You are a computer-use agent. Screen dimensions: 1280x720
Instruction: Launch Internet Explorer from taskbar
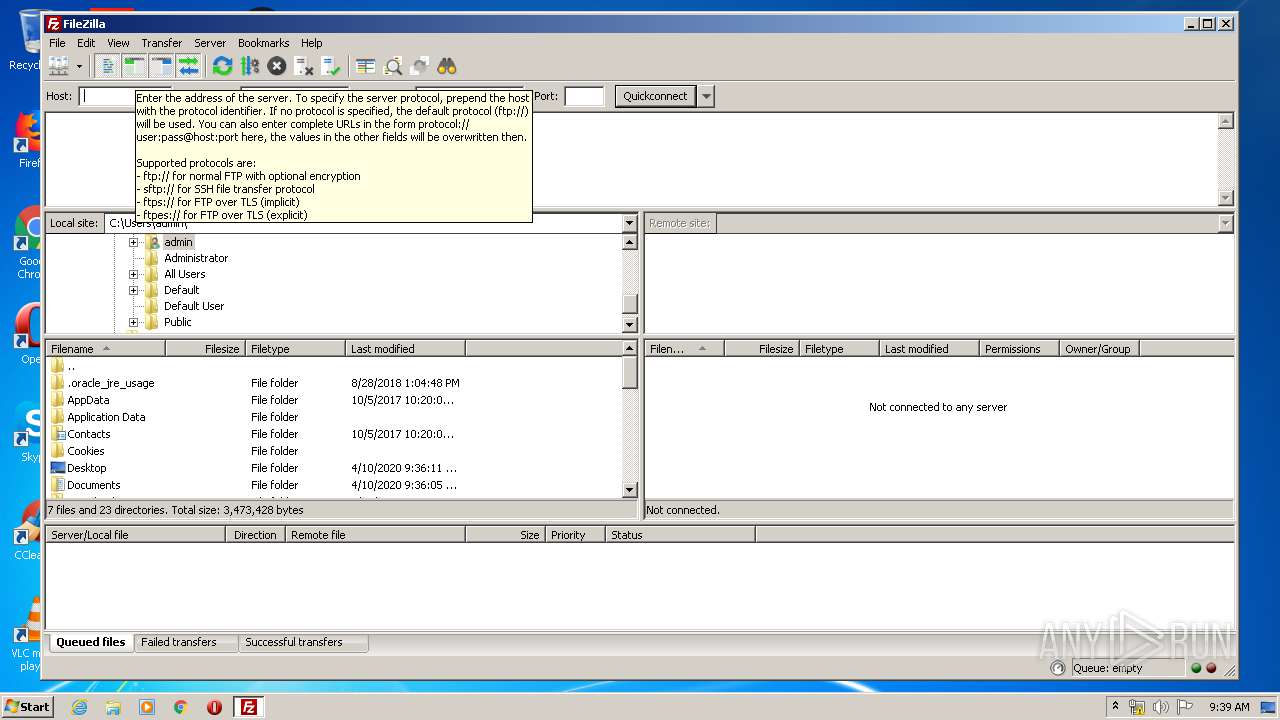point(79,707)
